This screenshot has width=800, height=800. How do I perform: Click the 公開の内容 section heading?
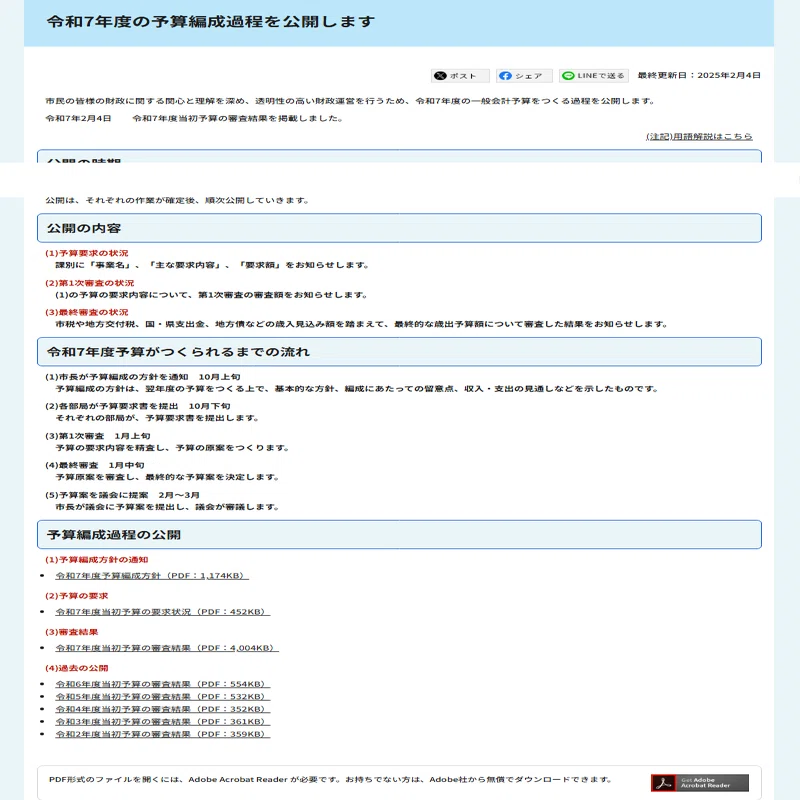pyautogui.click(x=399, y=228)
